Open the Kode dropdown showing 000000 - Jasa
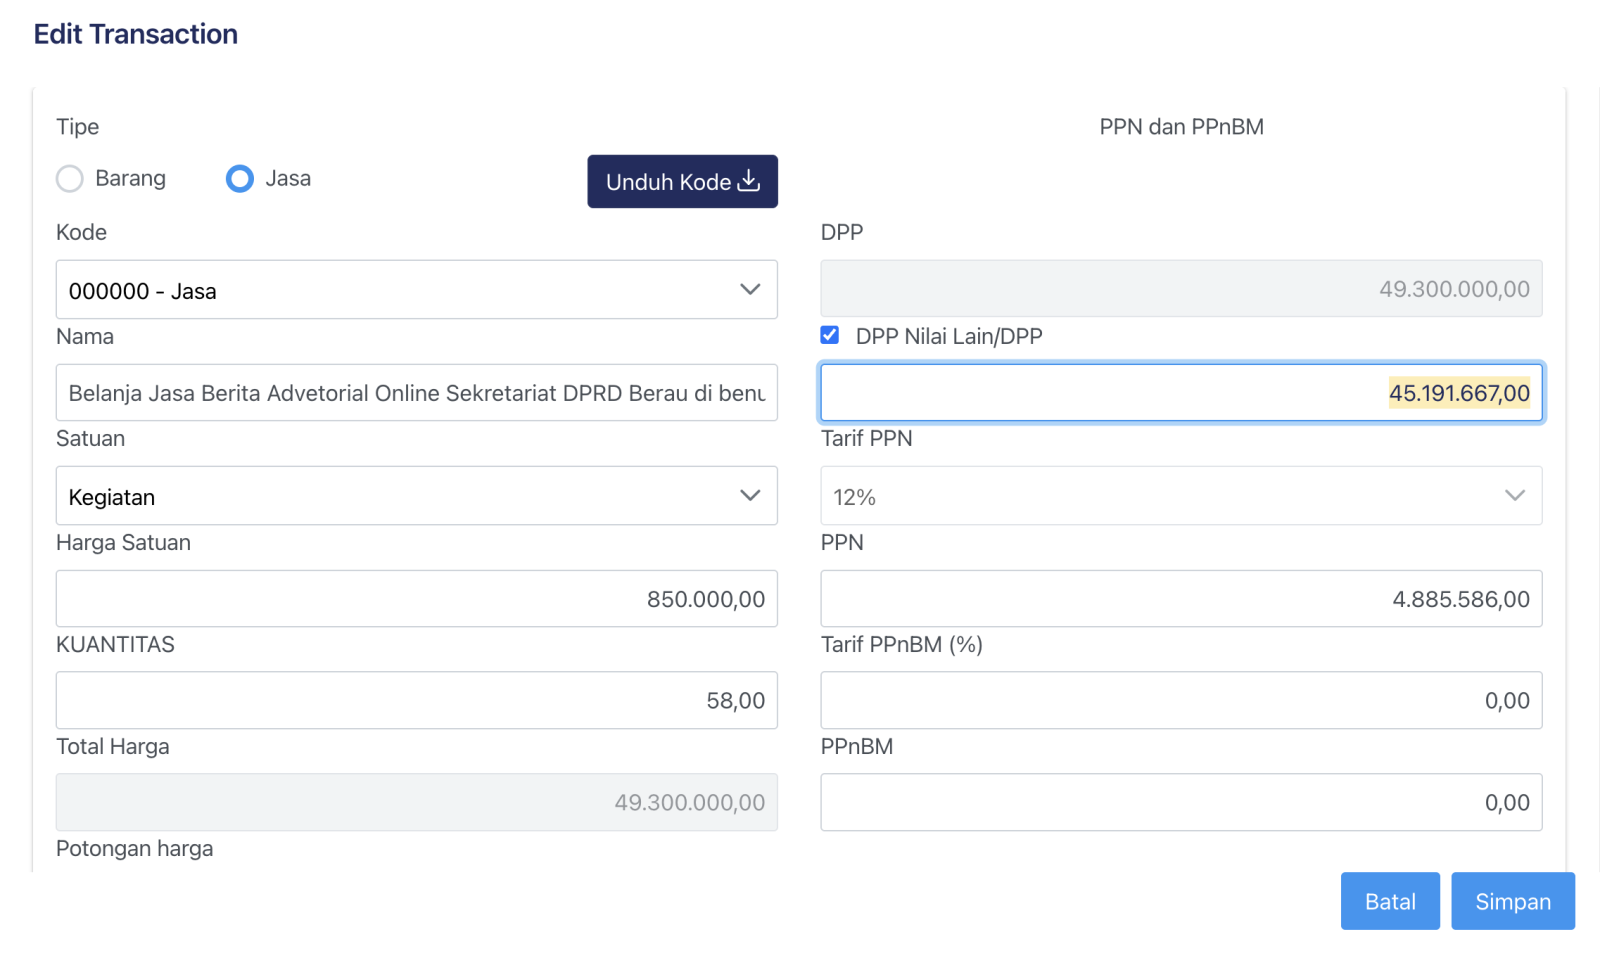The width and height of the screenshot is (1600, 958). coord(417,290)
